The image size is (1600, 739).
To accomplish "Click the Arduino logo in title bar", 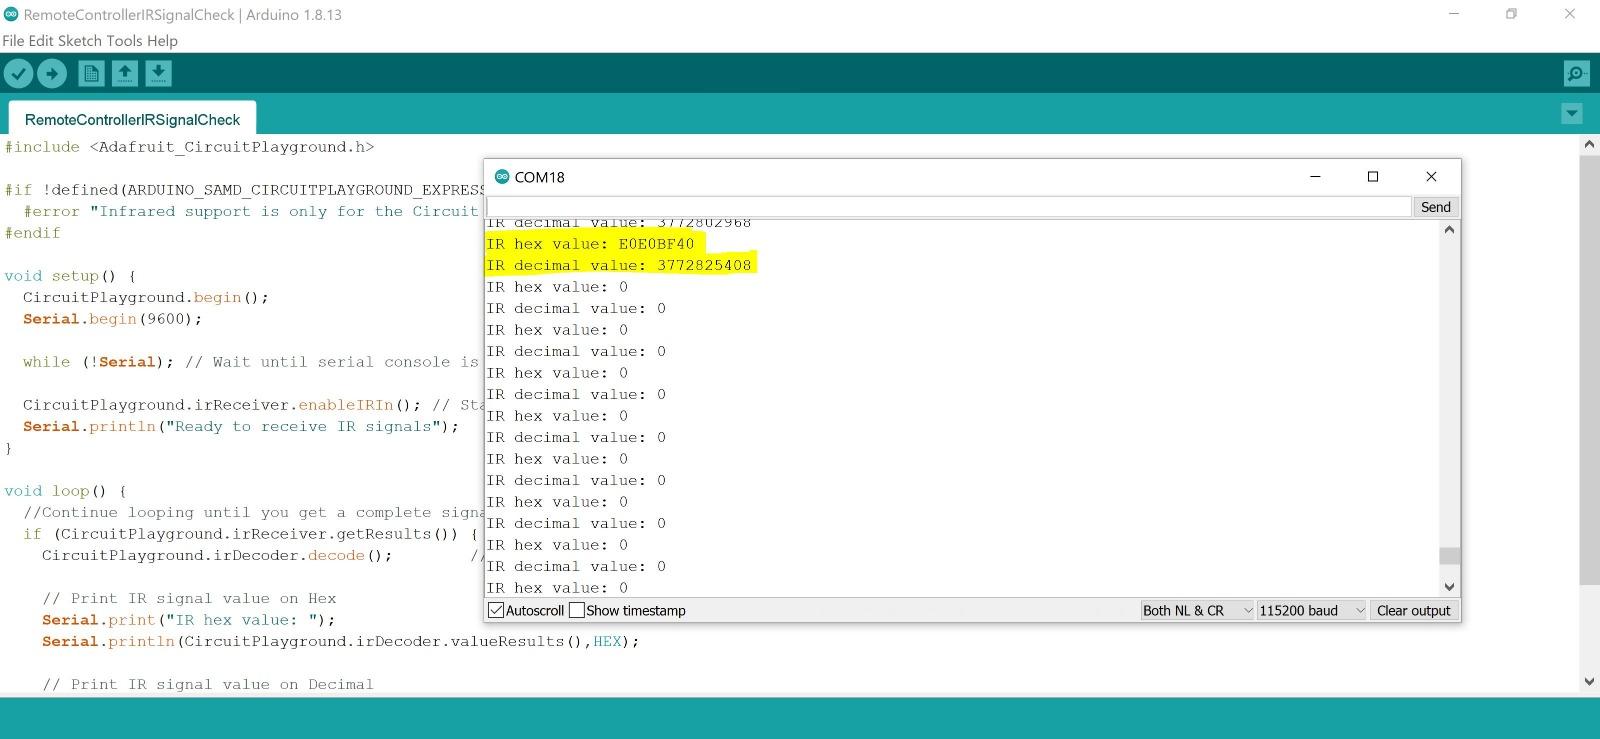I will pos(11,15).
